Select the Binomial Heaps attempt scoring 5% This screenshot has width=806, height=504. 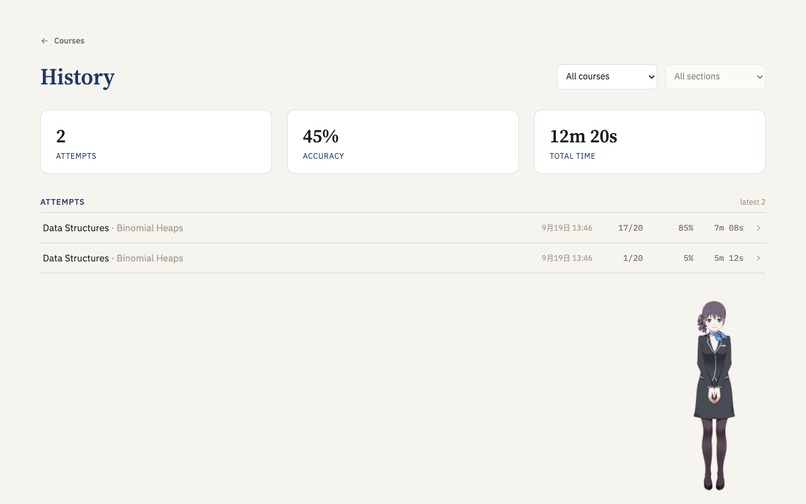pos(402,258)
